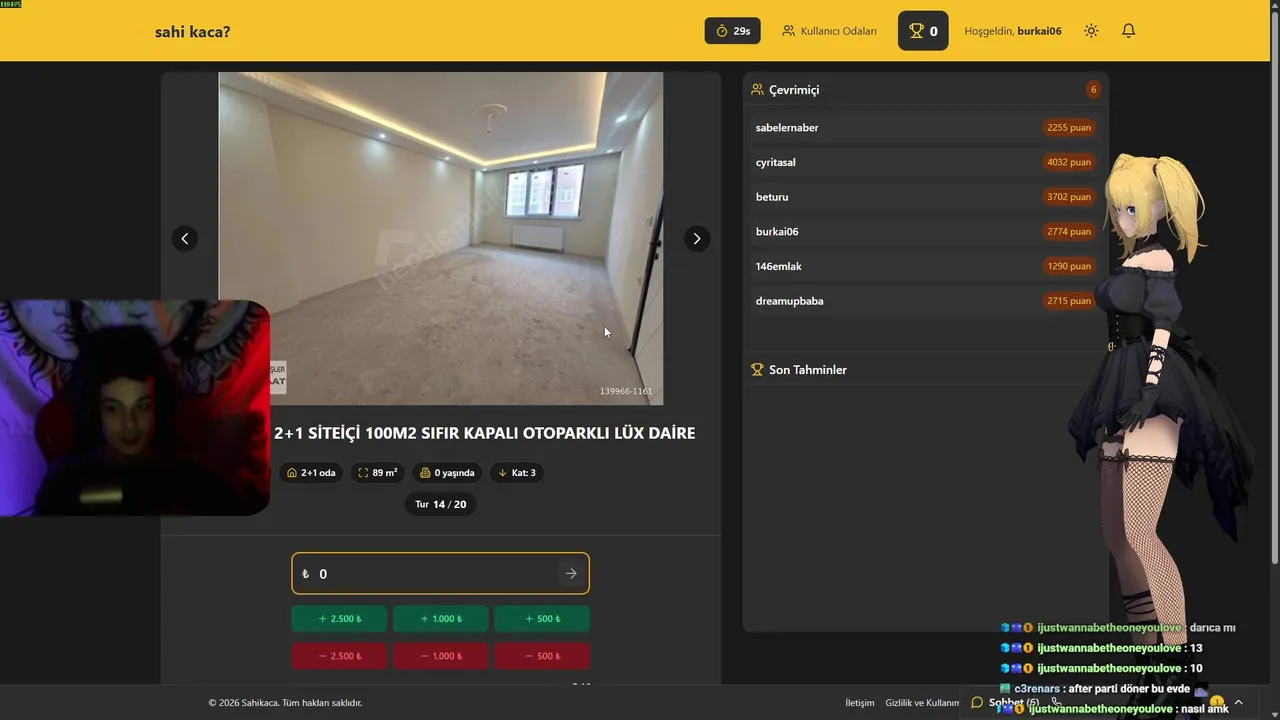Submit guess with the arrow button
Image resolution: width=1280 pixels, height=720 pixels.
pyautogui.click(x=571, y=574)
